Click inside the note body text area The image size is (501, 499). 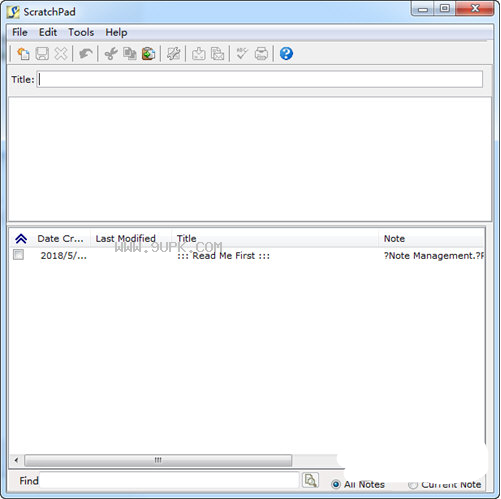(250, 159)
